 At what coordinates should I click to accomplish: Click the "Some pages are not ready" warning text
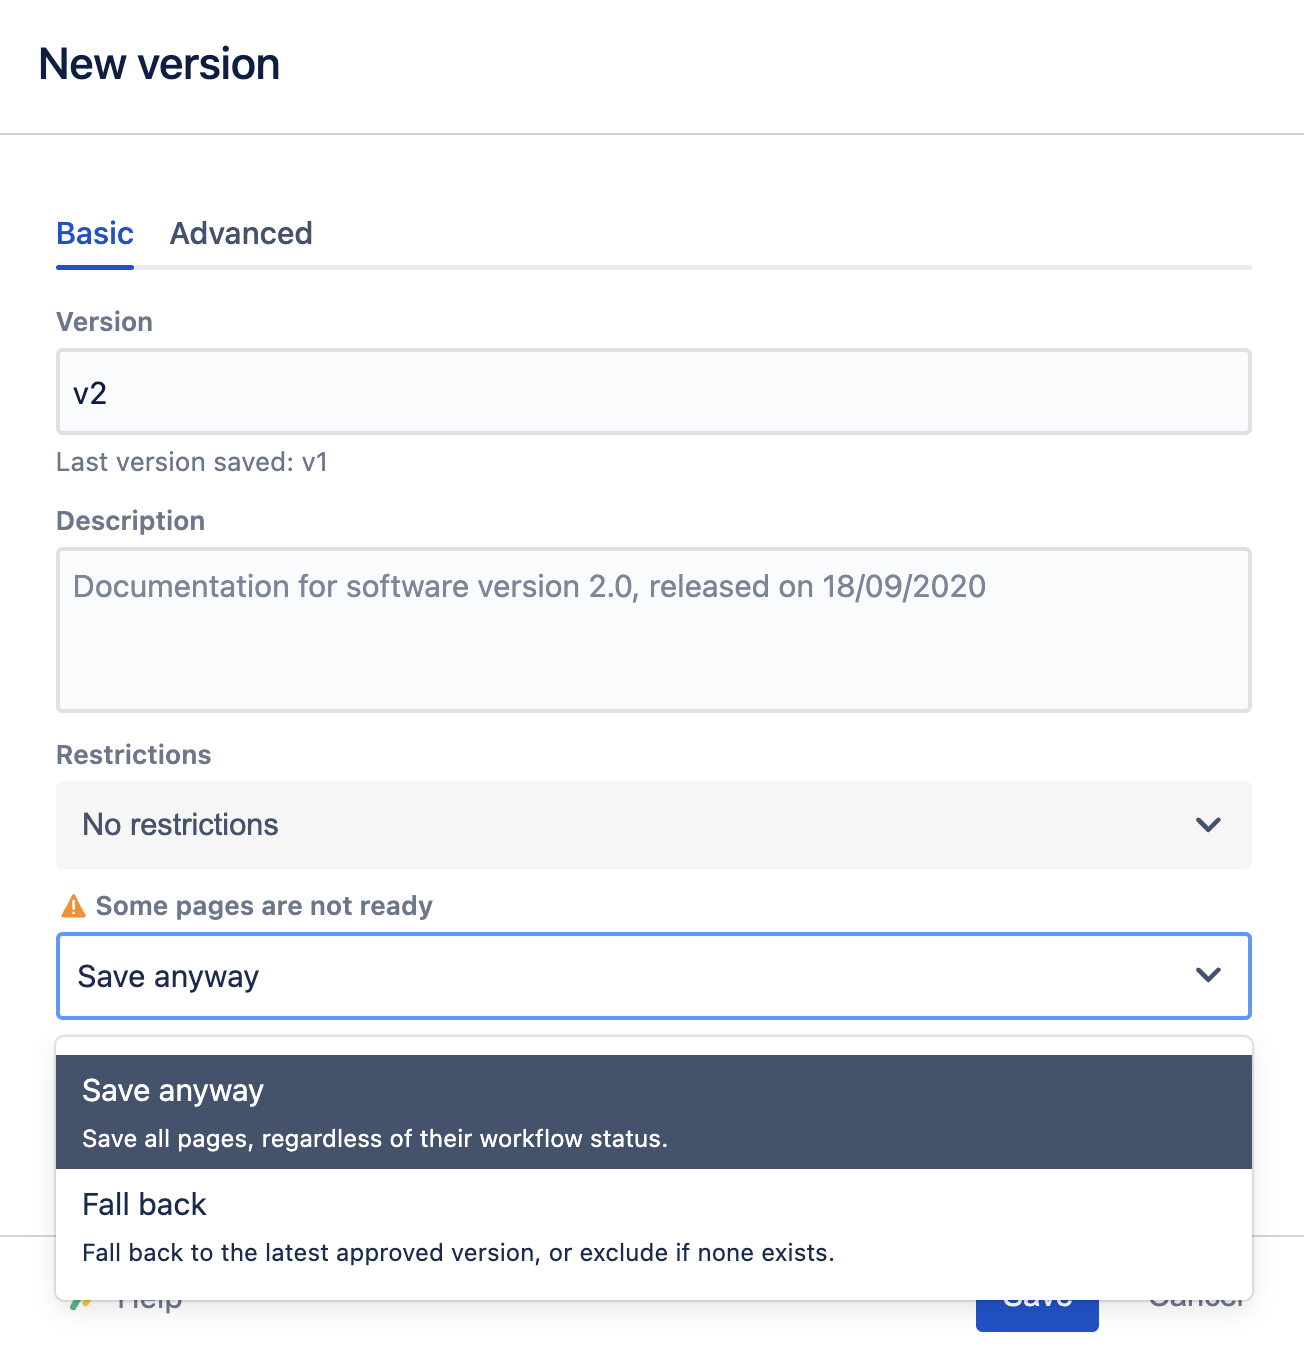(264, 906)
